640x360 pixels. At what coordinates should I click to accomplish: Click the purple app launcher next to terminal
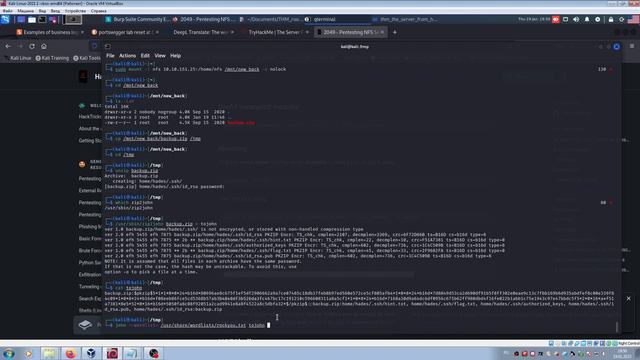[53, 19]
